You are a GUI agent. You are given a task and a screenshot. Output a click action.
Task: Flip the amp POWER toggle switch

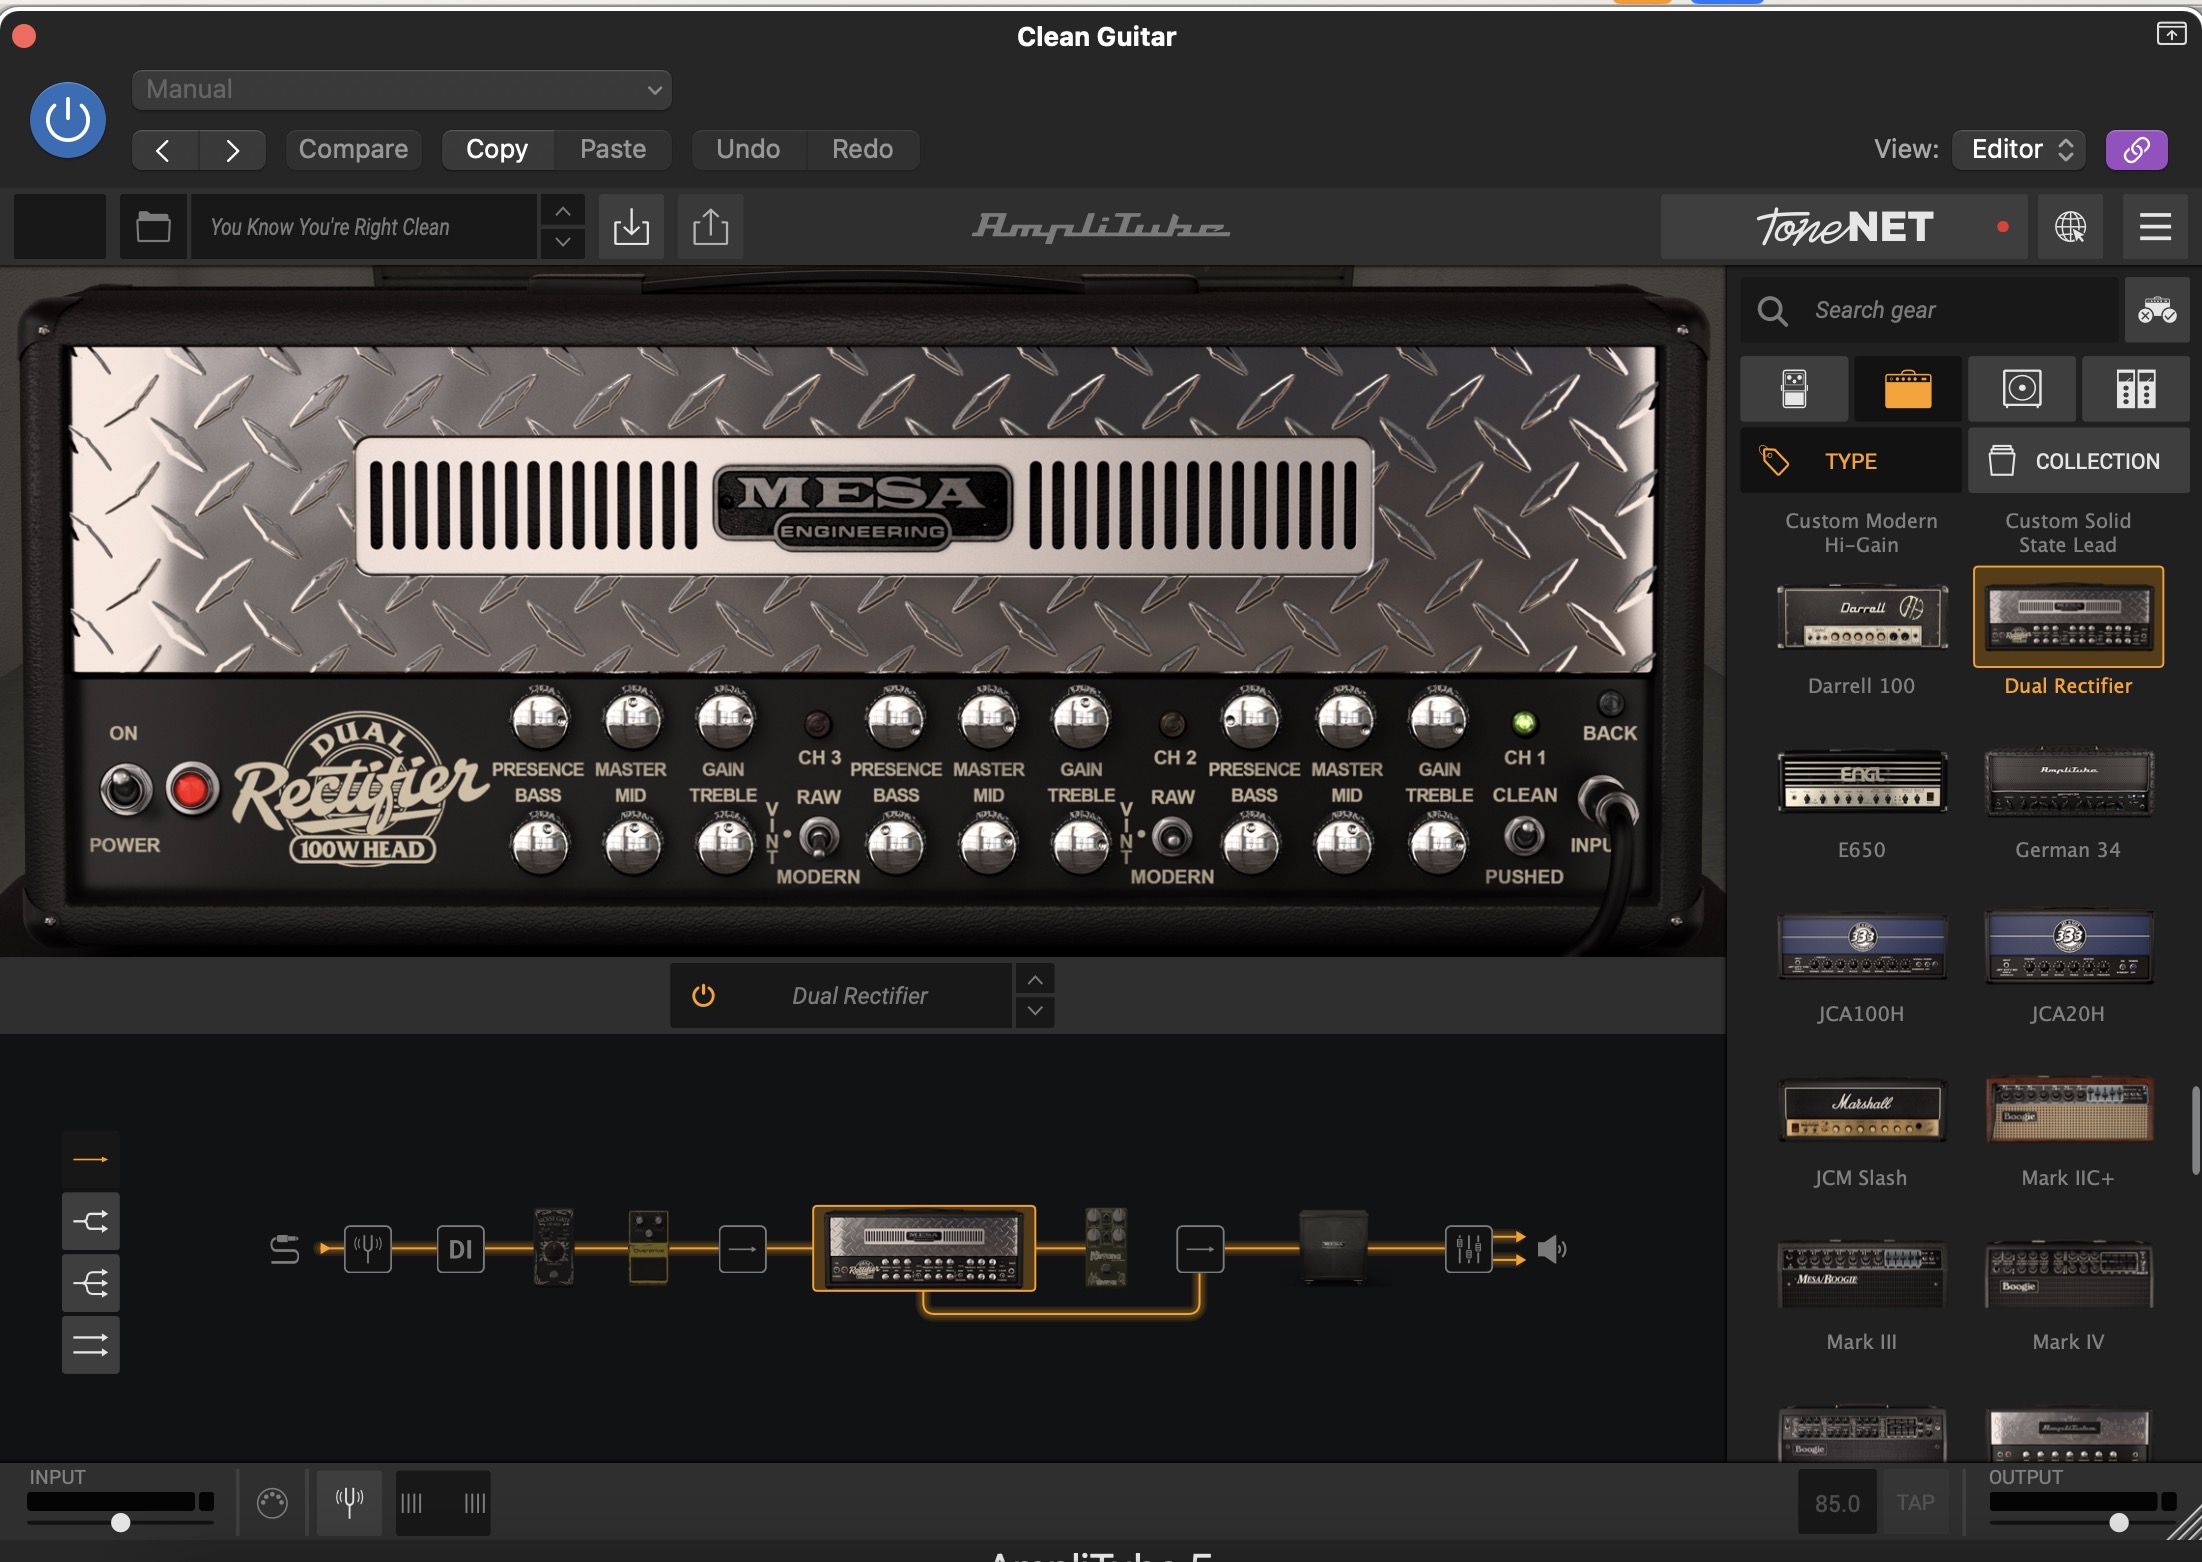tap(126, 789)
